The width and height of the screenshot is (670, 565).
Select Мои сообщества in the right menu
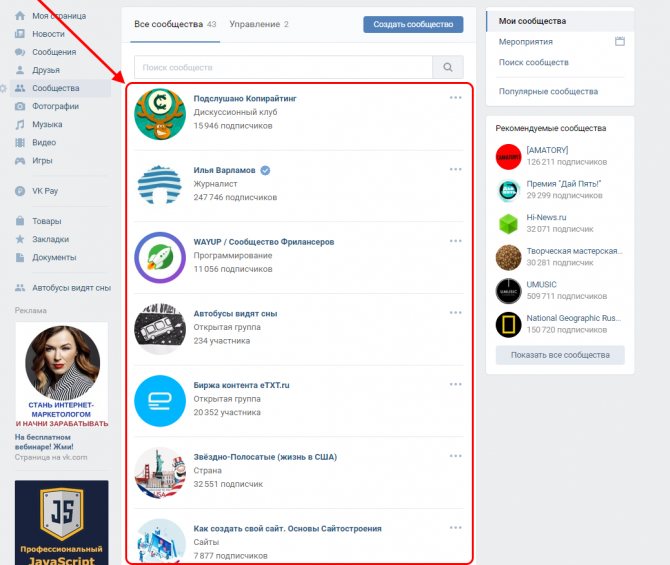(x=560, y=21)
